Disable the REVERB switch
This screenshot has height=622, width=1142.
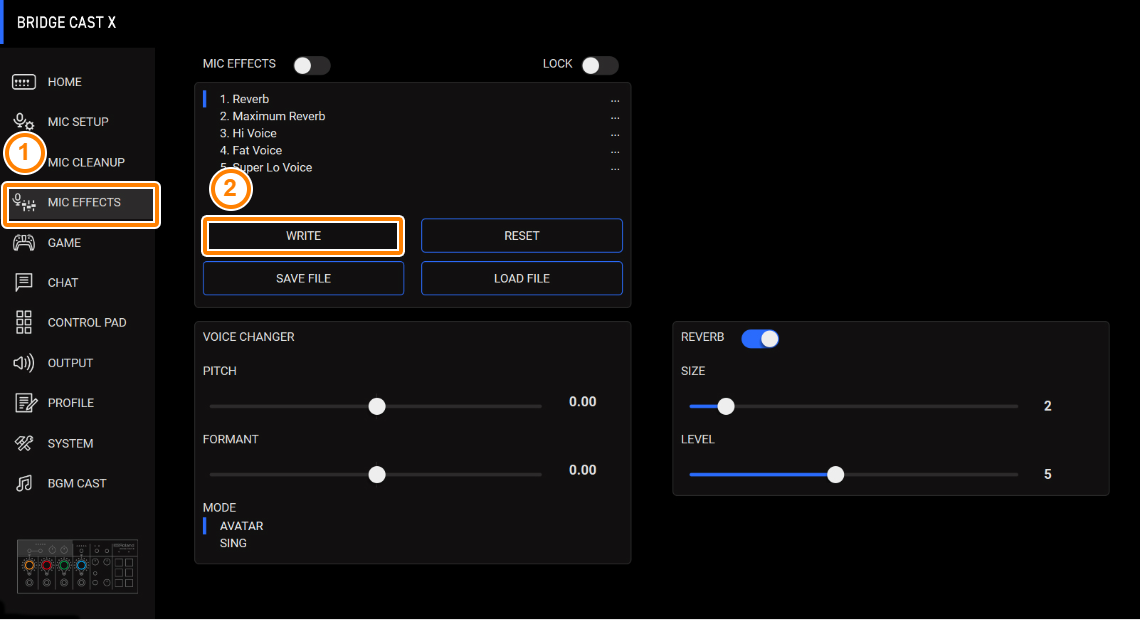[760, 339]
